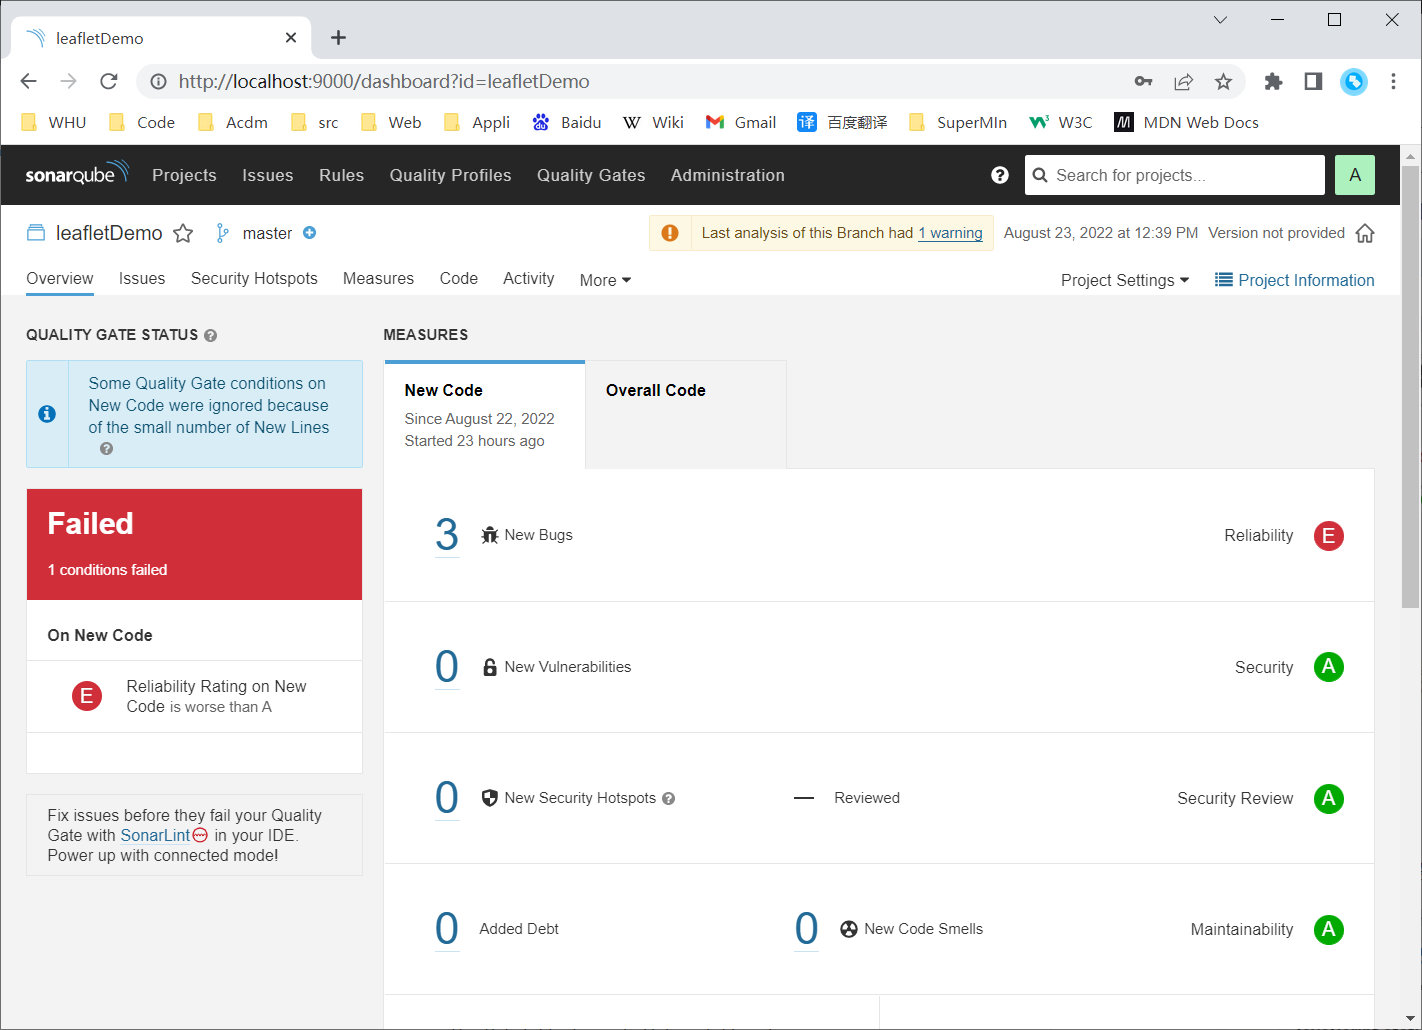The height and width of the screenshot is (1030, 1422).
Task: Open the Projects menu
Action: [x=184, y=175]
